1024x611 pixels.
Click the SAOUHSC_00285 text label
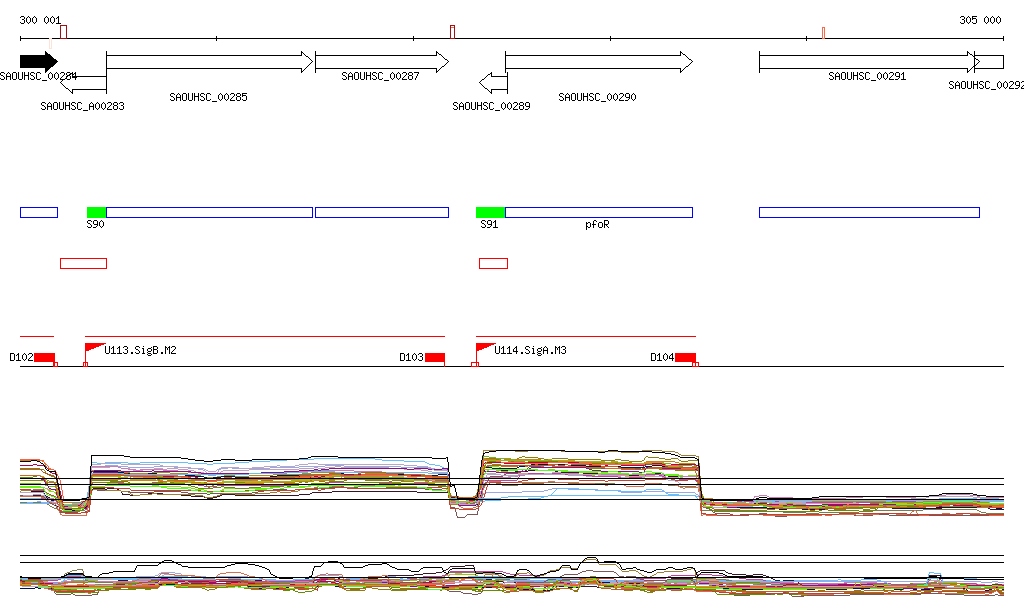(x=208, y=97)
